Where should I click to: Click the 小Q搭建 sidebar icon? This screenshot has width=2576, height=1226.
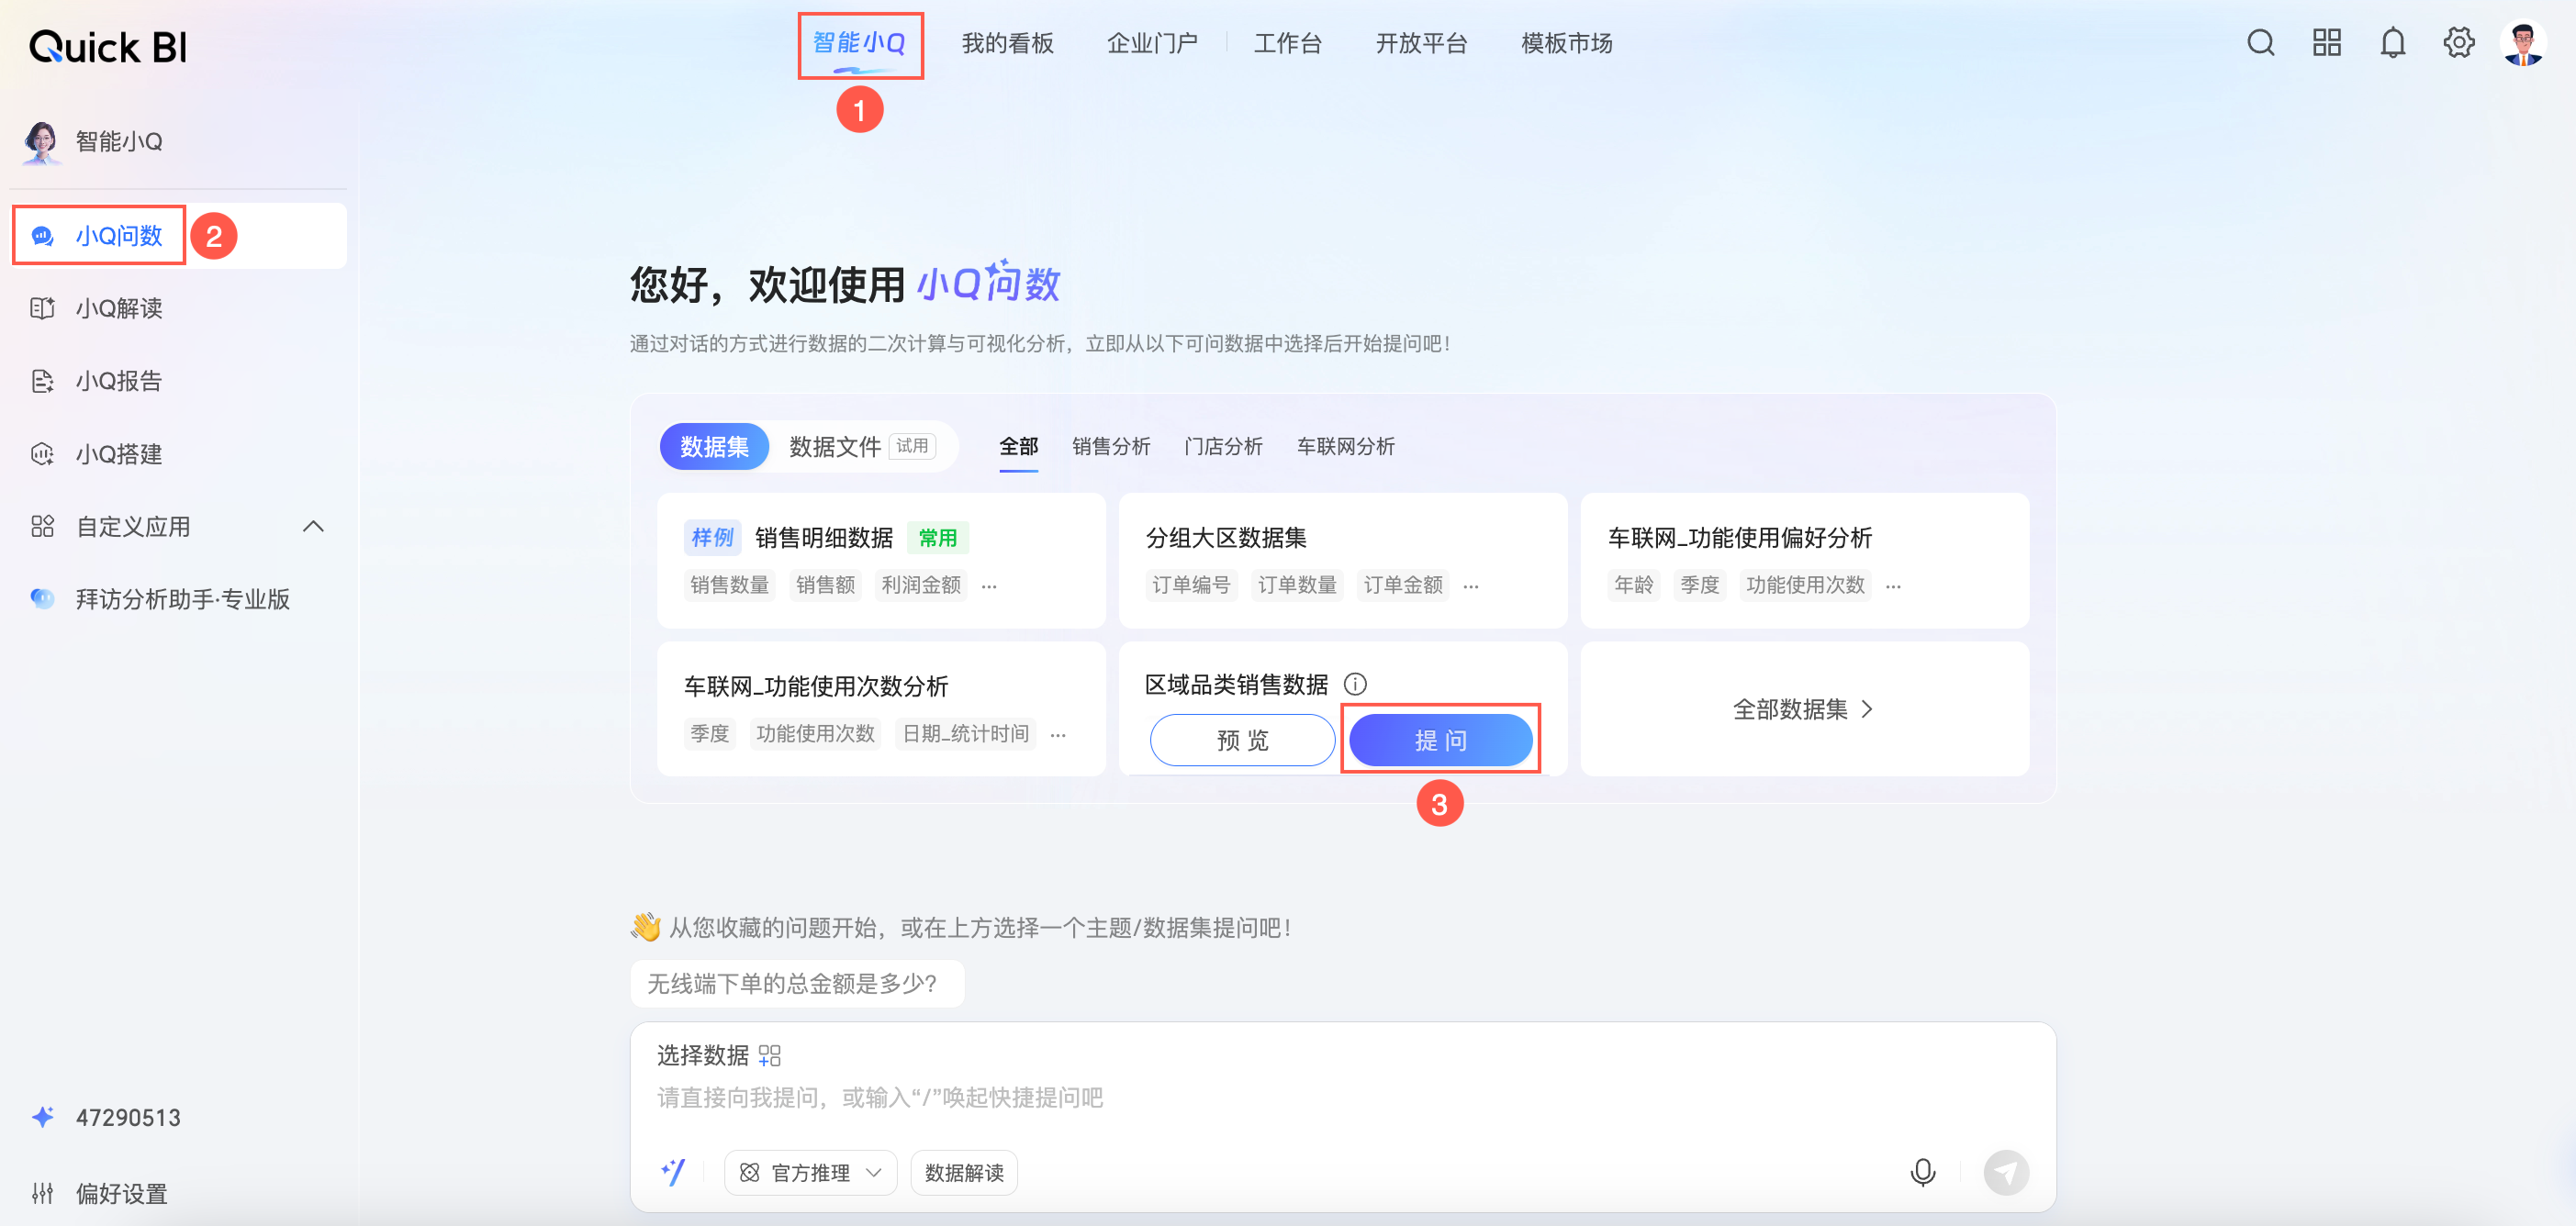click(x=42, y=454)
